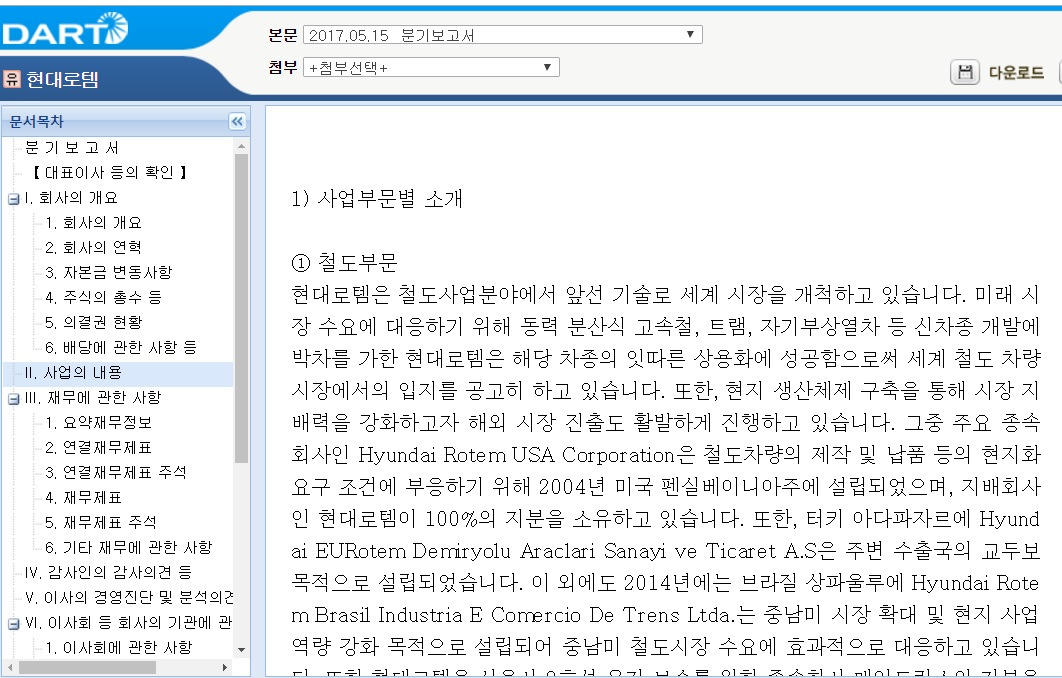Collapse the III. 재무에 관한 사항 node
The width and height of the screenshot is (1062, 678).
point(14,398)
